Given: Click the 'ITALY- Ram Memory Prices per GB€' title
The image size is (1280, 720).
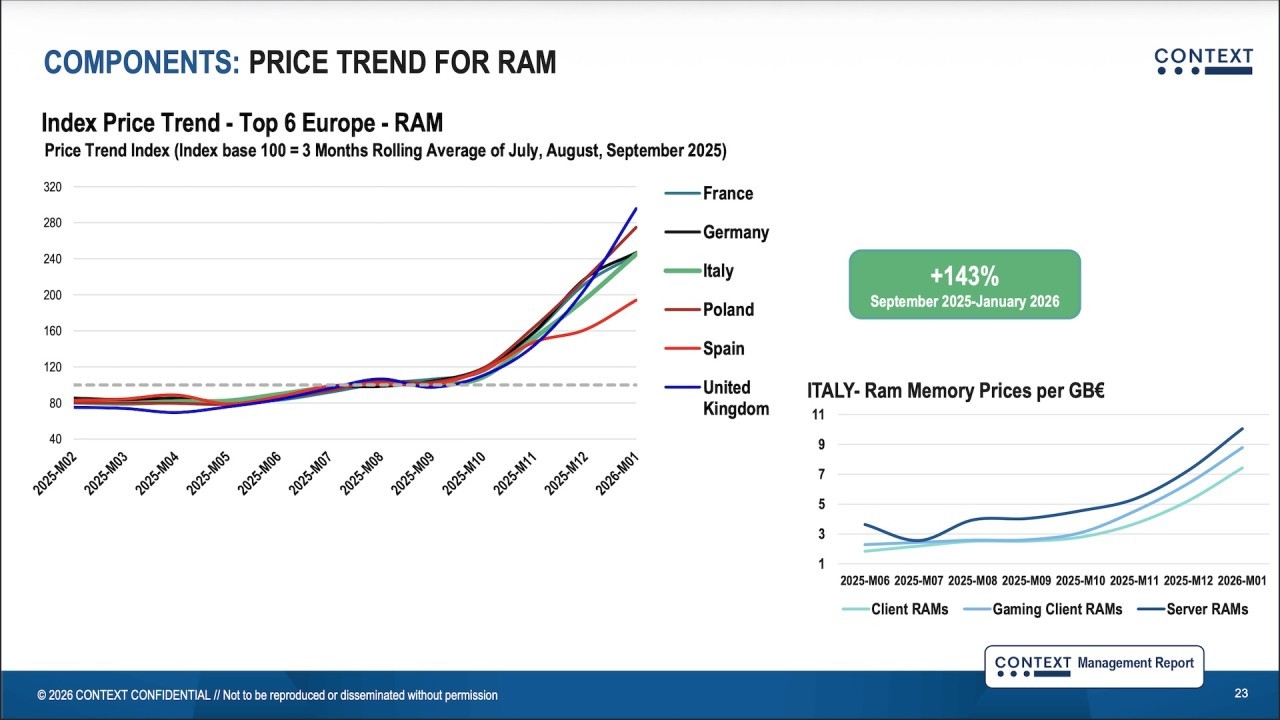Looking at the screenshot, I should tap(955, 391).
